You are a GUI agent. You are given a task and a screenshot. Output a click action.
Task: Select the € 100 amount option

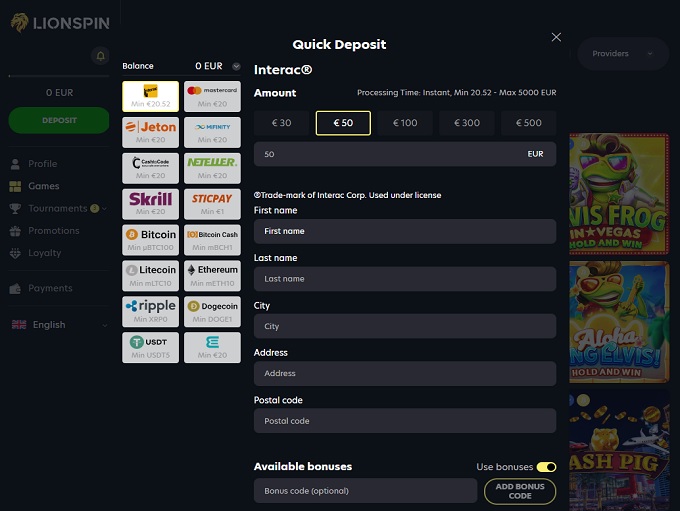click(405, 123)
